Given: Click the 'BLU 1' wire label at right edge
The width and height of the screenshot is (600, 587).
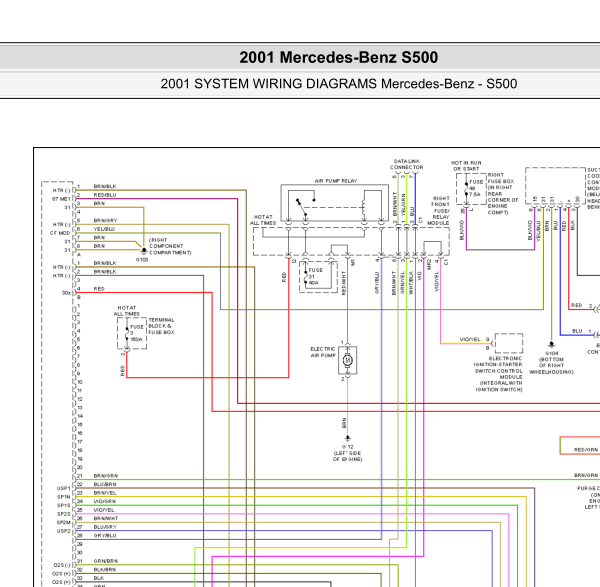Looking at the screenshot, I should pos(582,331).
